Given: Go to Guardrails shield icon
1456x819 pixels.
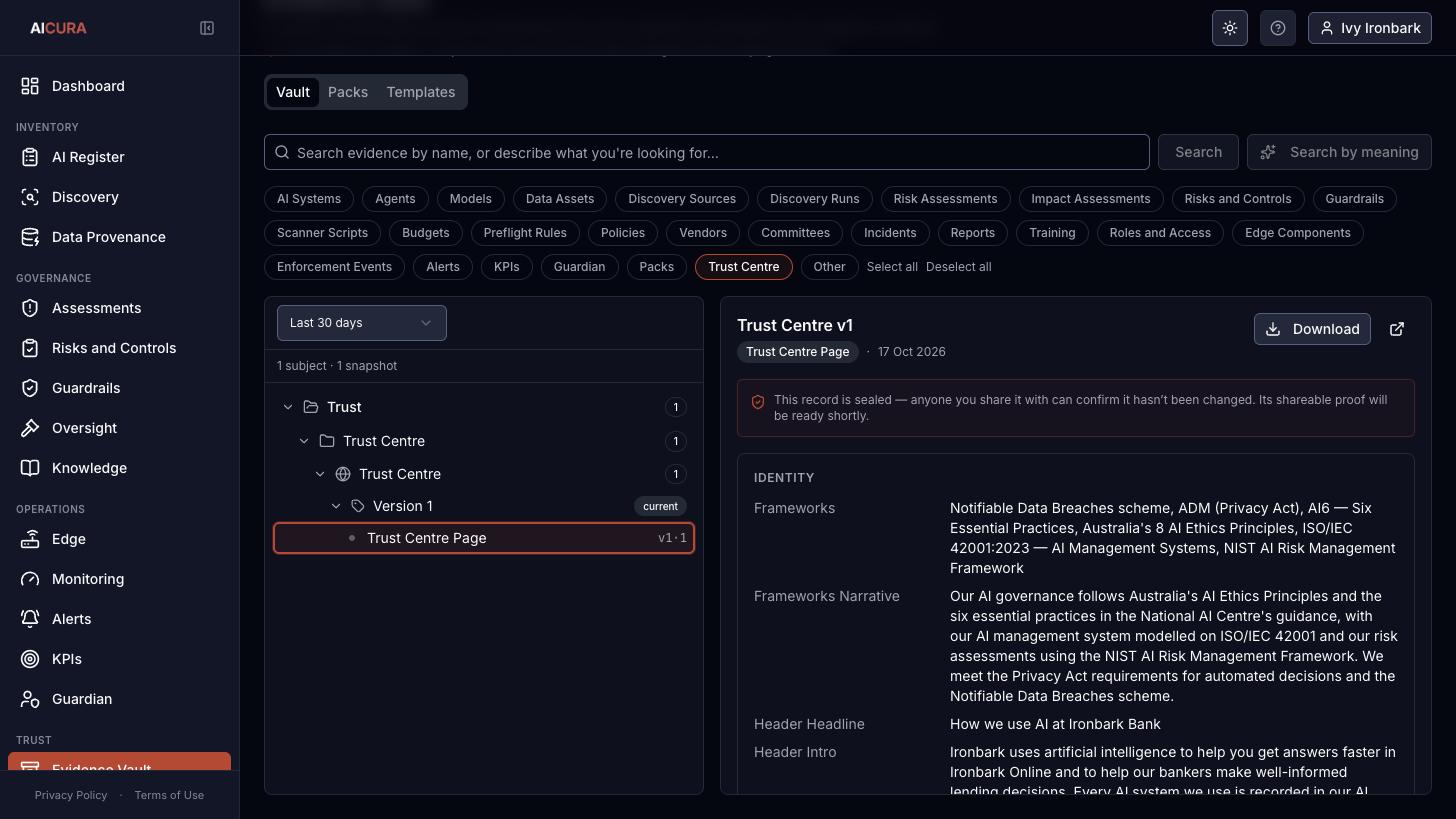Looking at the screenshot, I should 30,388.
